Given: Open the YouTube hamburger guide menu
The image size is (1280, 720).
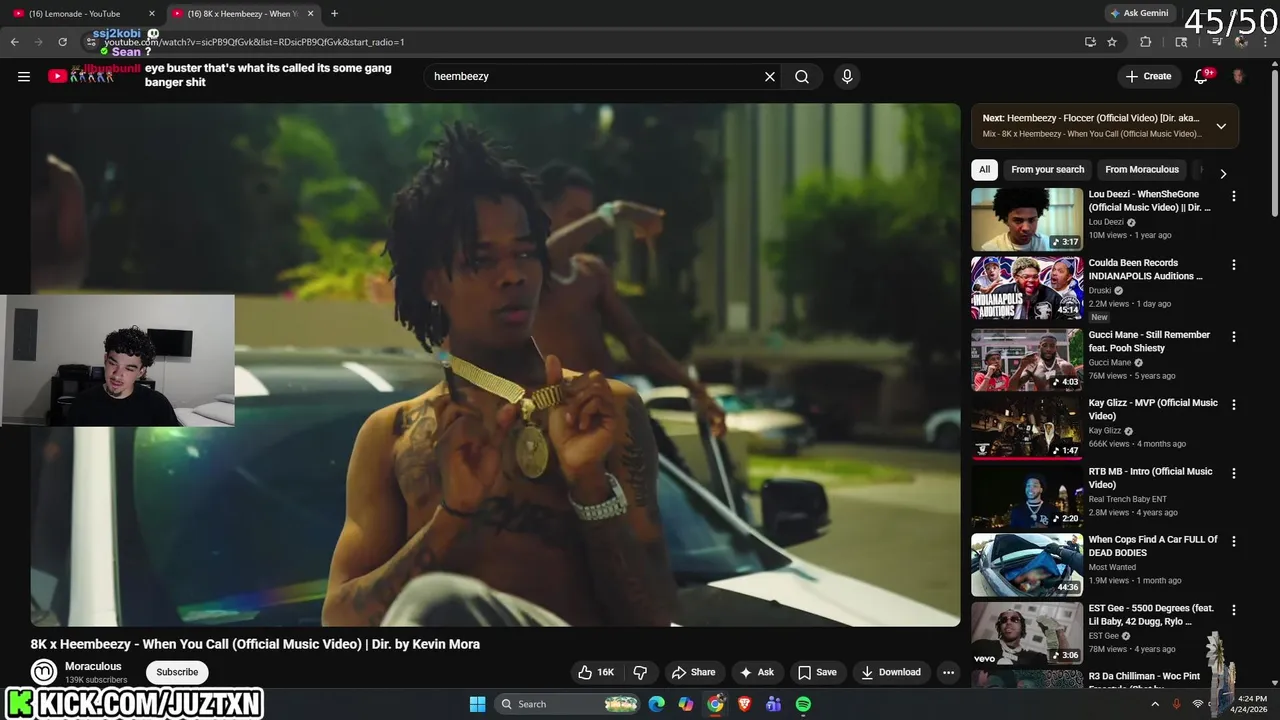Looking at the screenshot, I should point(24,76).
